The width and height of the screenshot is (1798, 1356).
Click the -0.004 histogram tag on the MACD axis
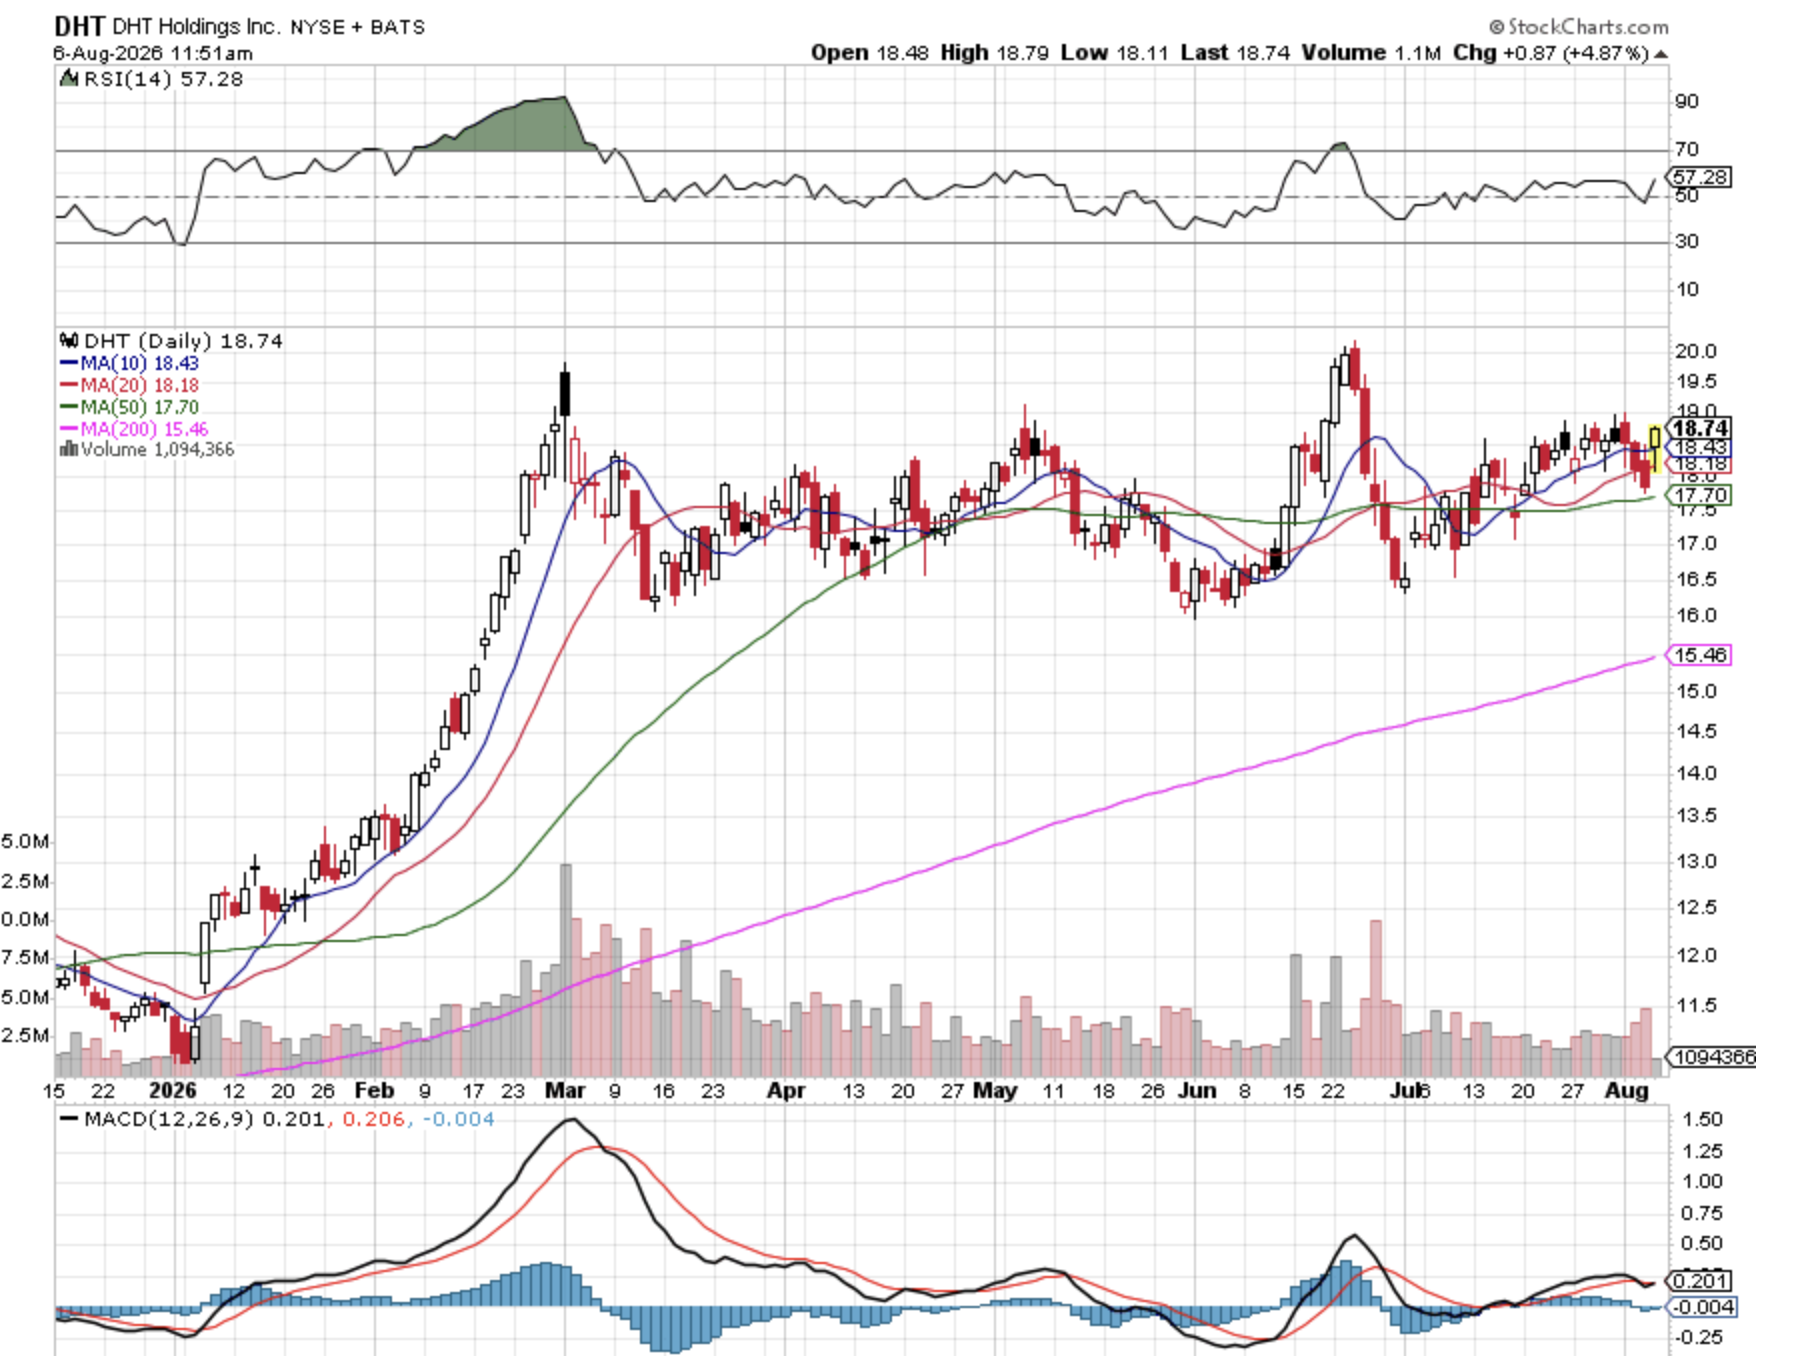pyautogui.click(x=1703, y=1307)
